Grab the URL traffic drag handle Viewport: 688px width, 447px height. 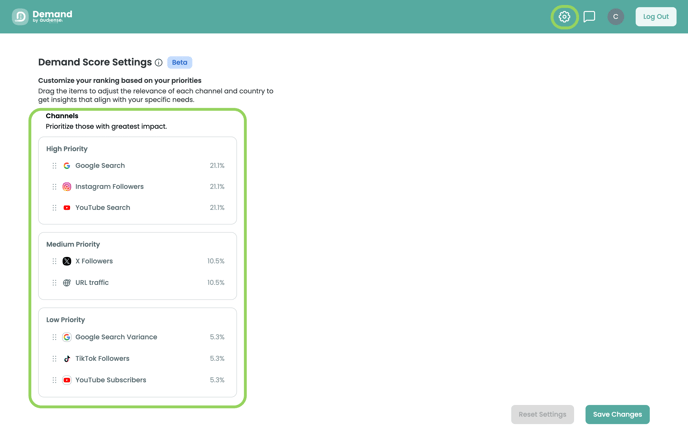point(54,283)
